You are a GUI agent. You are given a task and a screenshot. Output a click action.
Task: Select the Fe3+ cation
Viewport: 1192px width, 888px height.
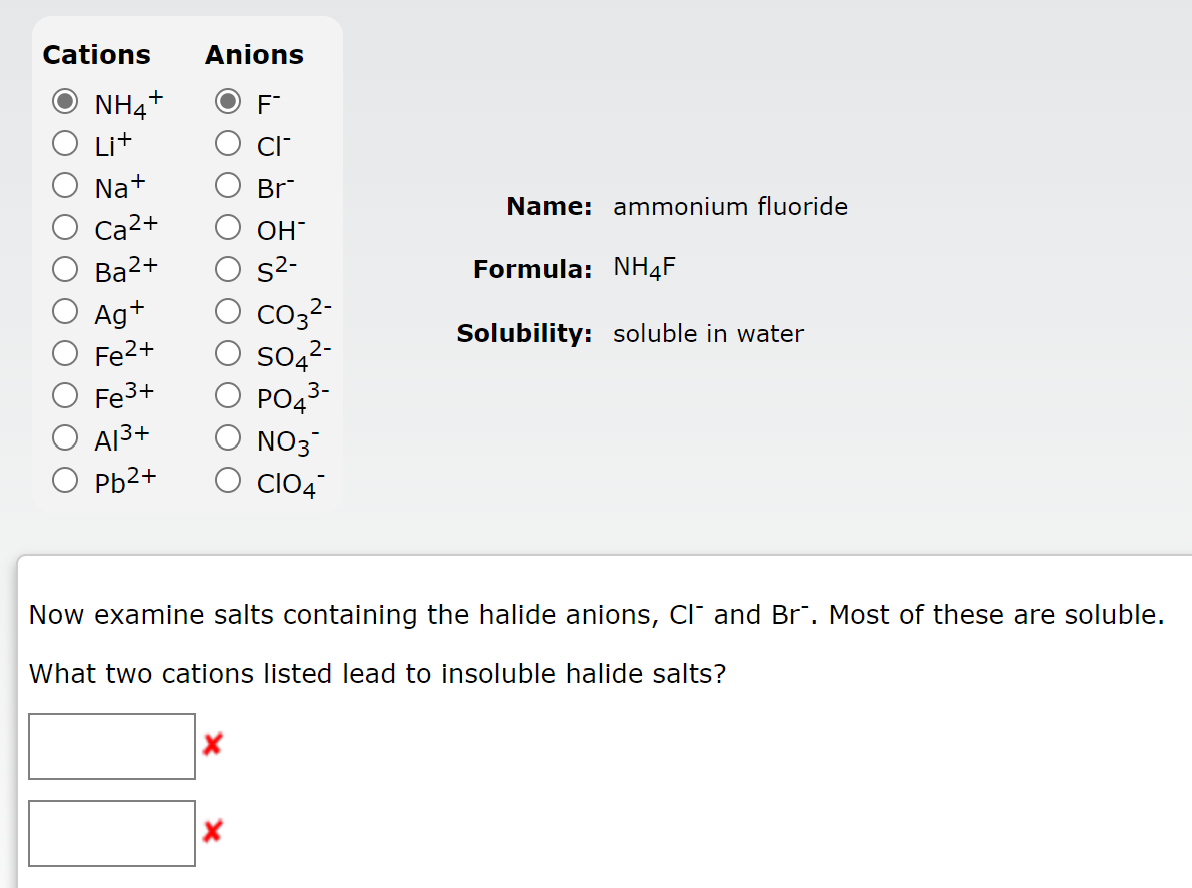pyautogui.click(x=64, y=395)
